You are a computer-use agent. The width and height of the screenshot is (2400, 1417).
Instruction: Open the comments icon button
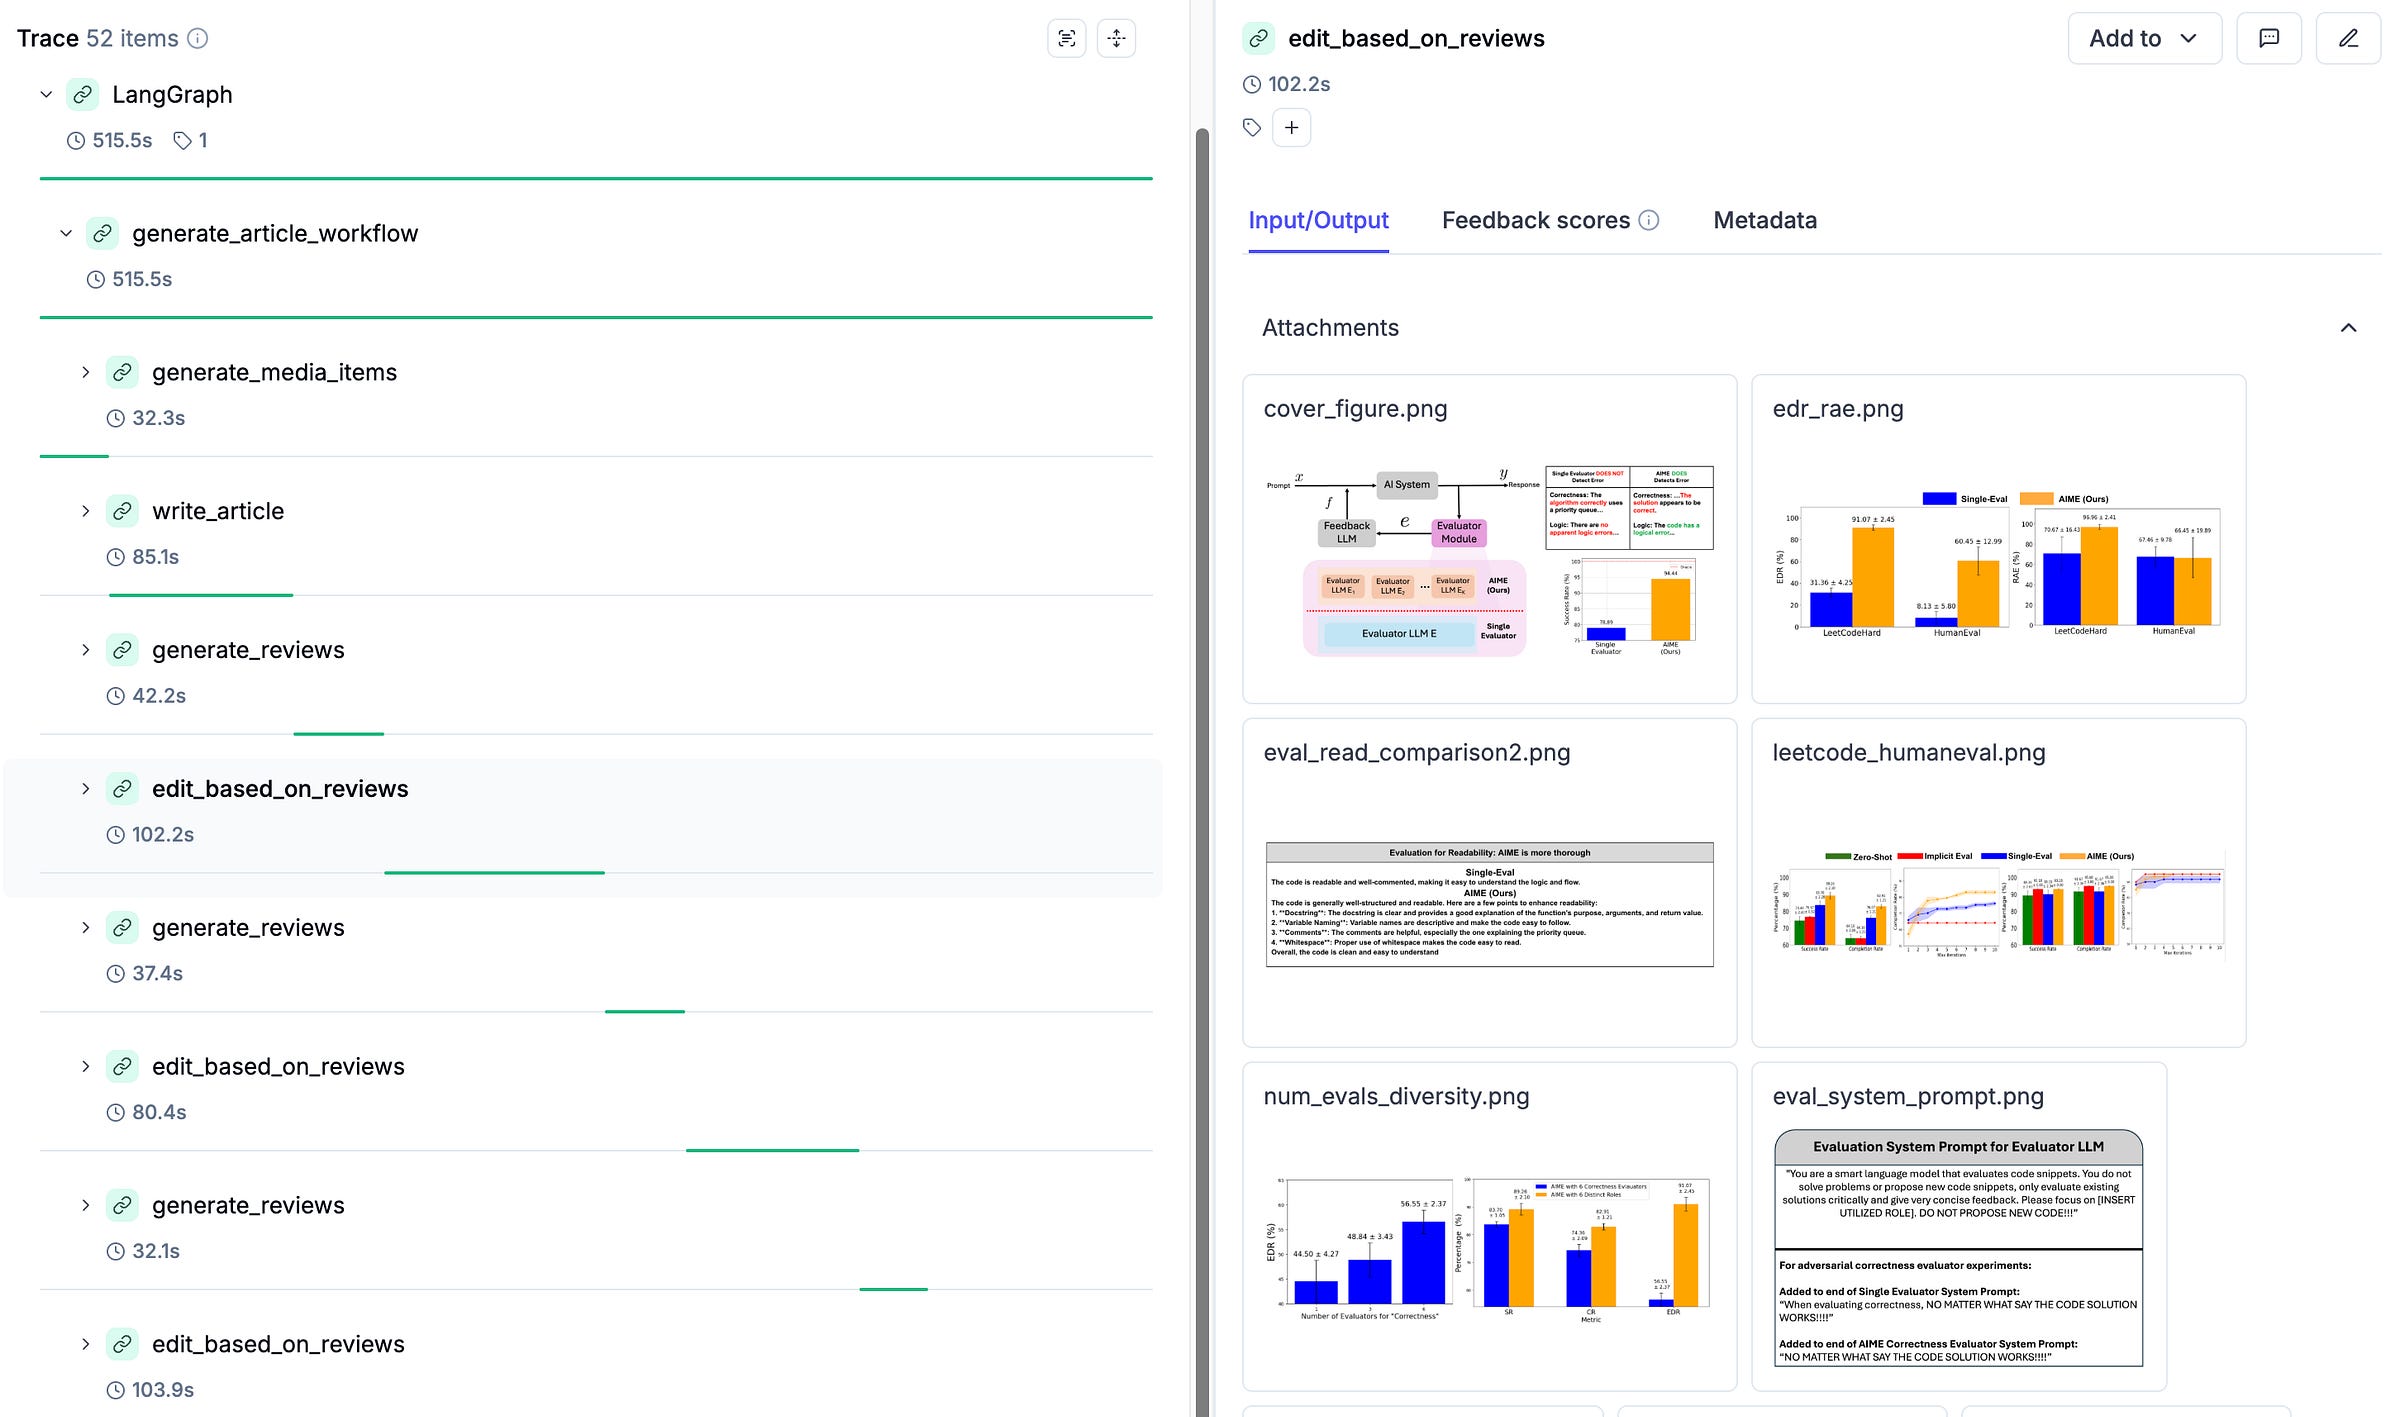click(2269, 39)
